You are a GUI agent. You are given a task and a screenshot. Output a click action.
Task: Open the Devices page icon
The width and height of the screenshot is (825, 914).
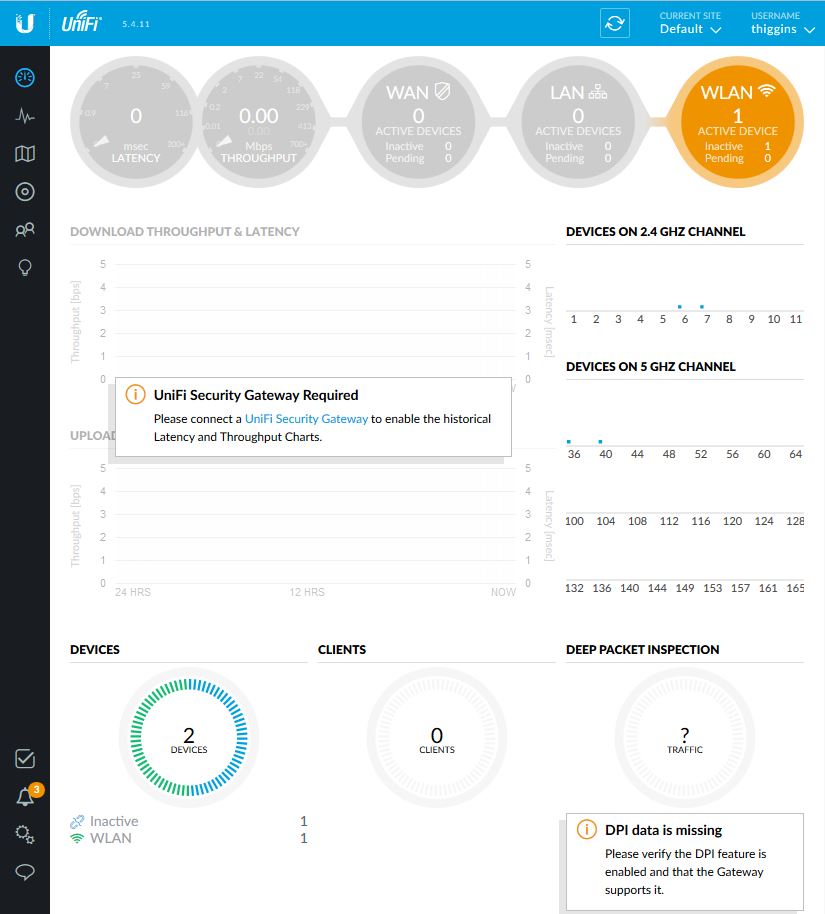[x=24, y=192]
